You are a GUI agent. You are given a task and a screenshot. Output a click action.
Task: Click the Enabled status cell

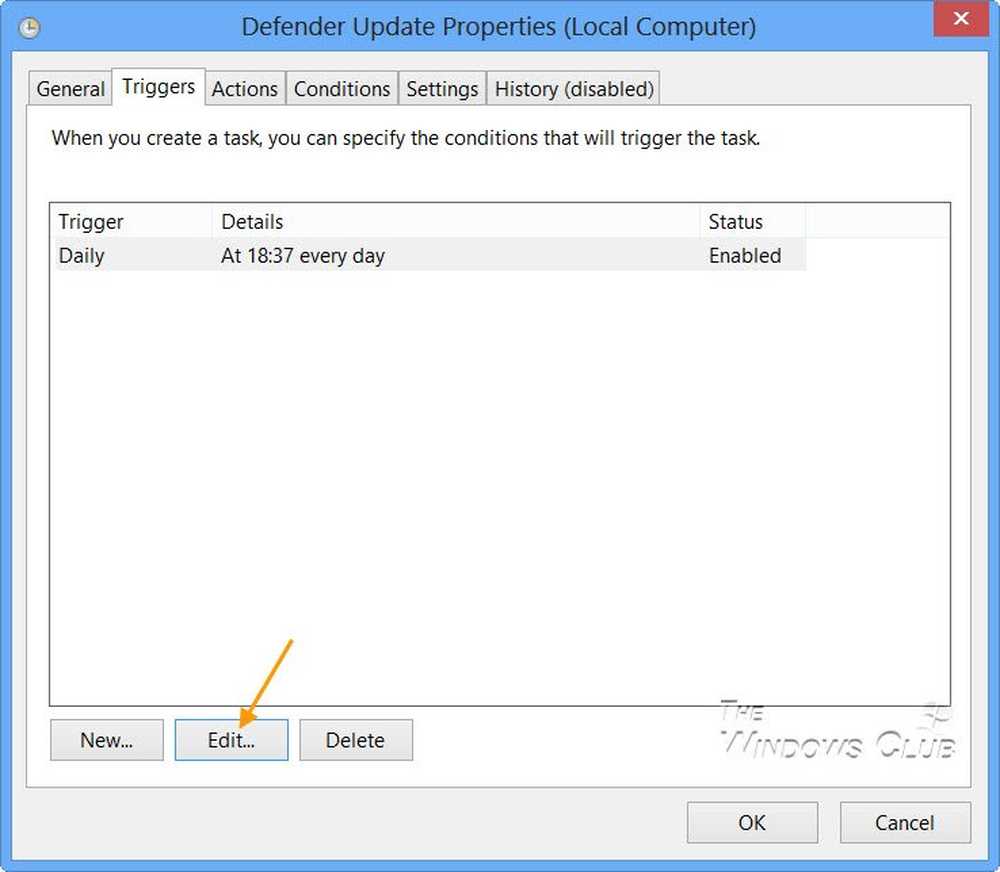(745, 256)
